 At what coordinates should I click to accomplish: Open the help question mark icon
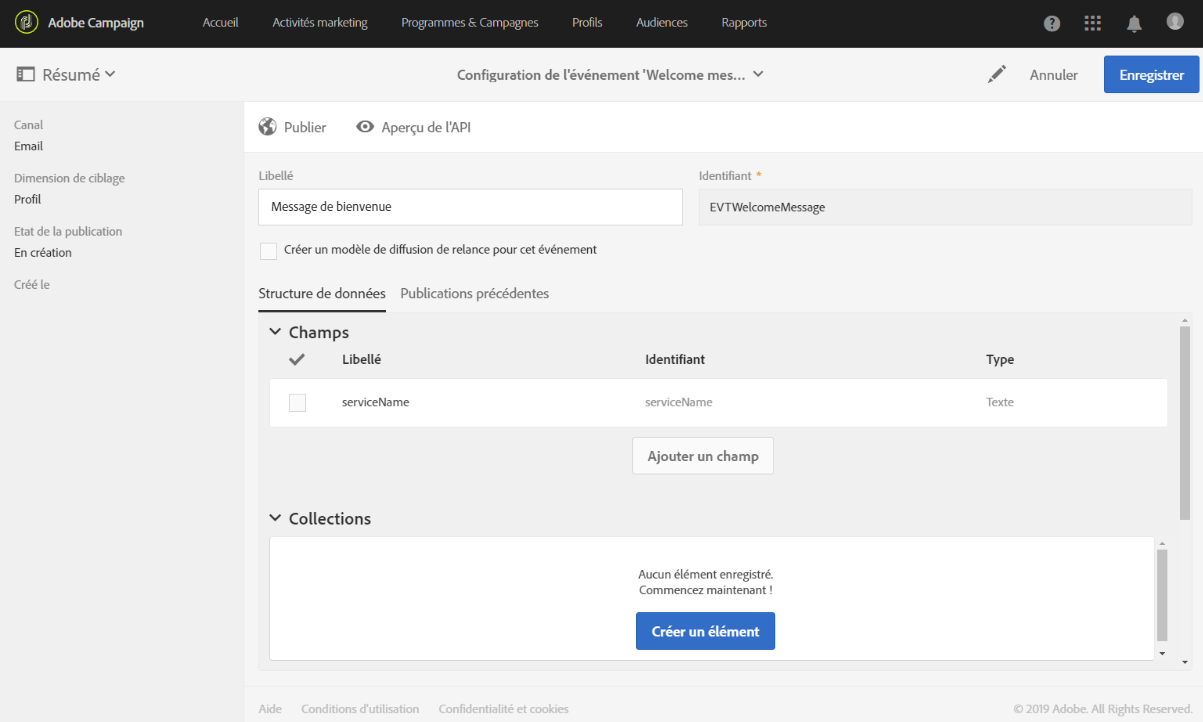point(1052,24)
